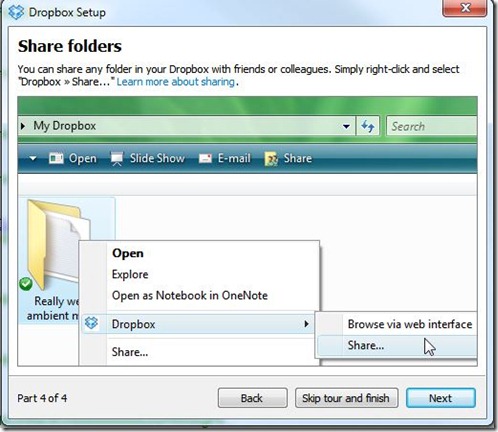Click the Back button

click(x=252, y=398)
